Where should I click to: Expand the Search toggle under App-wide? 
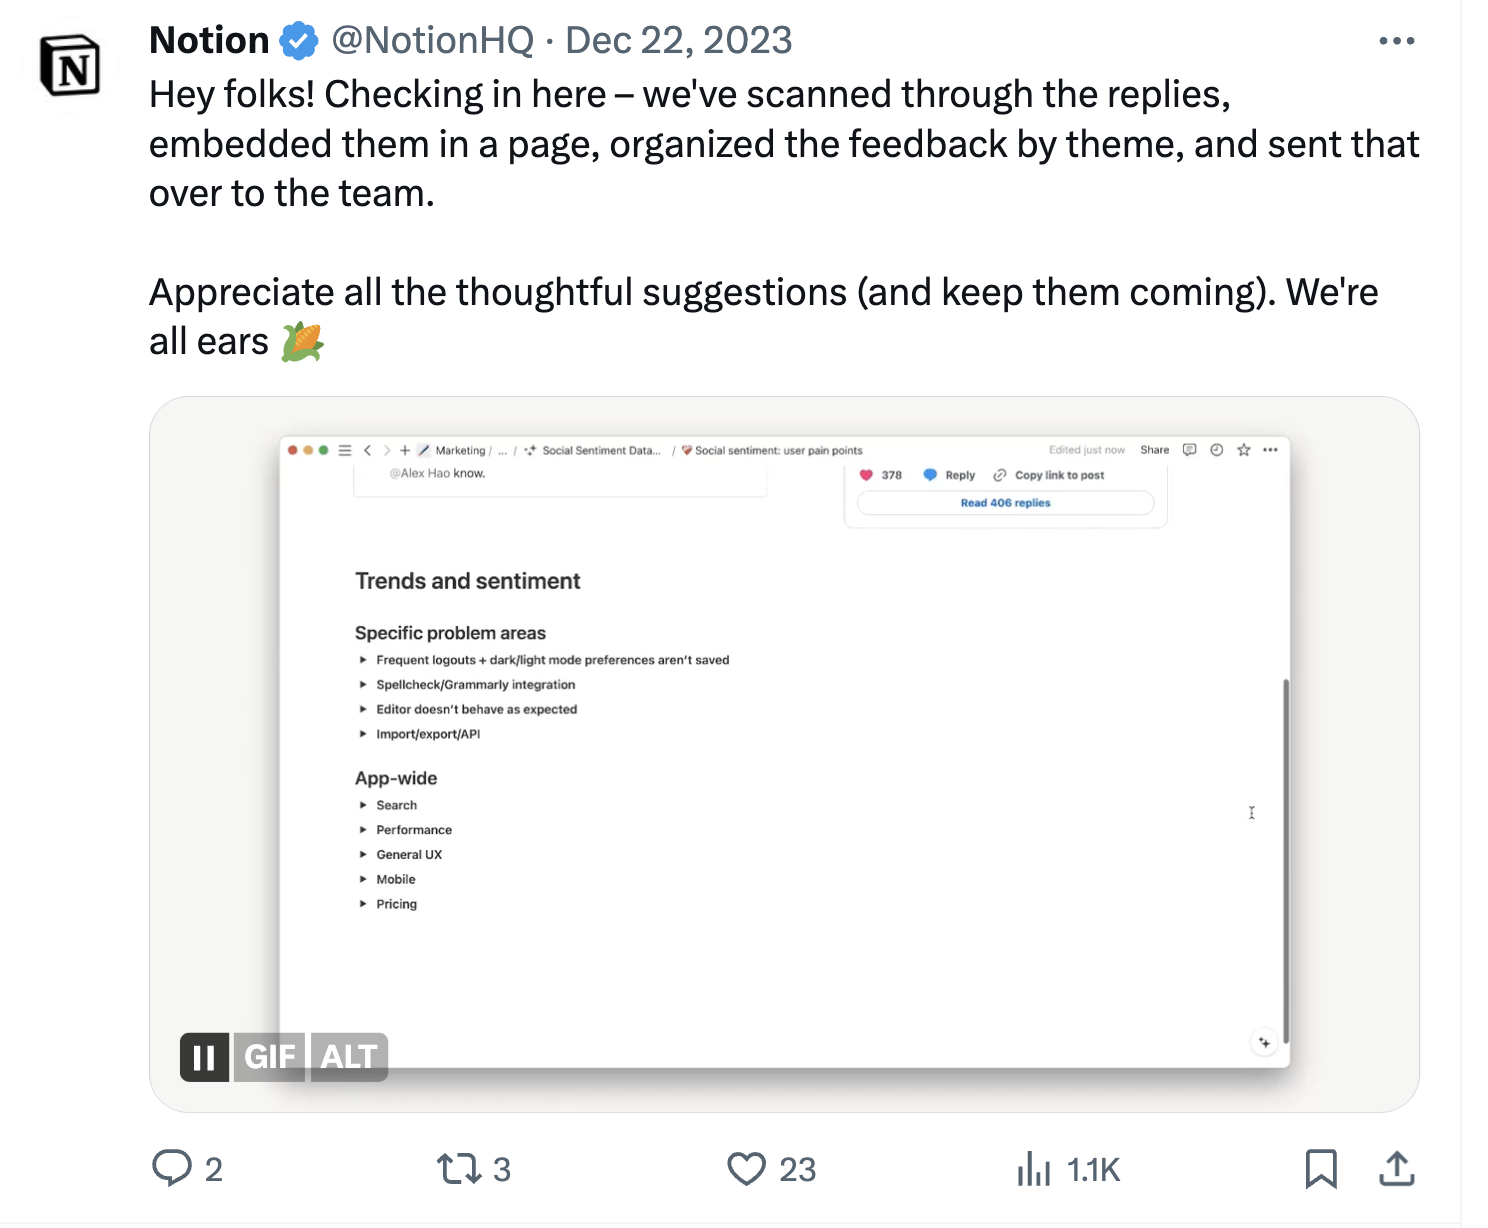(363, 804)
